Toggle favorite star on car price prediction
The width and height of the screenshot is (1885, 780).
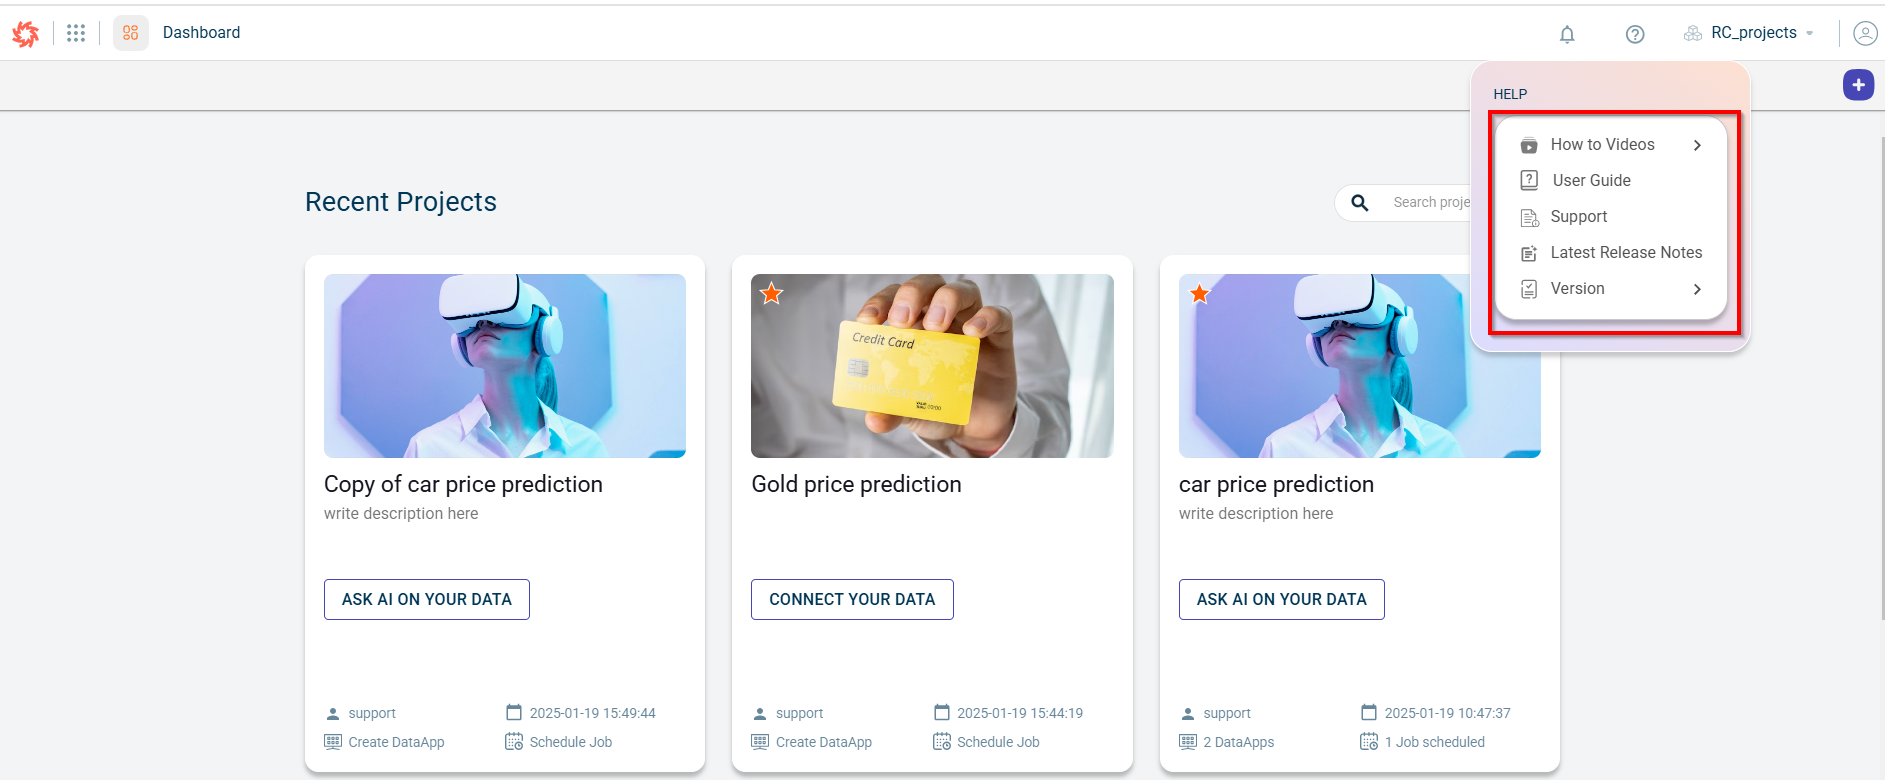pyautogui.click(x=1199, y=294)
